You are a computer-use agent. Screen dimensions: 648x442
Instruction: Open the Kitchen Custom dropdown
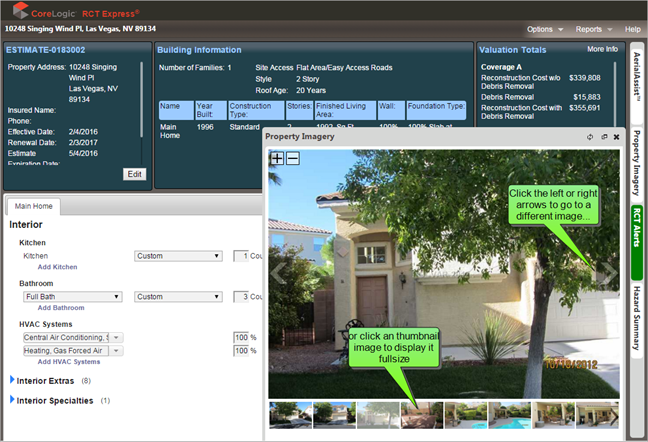click(x=178, y=256)
